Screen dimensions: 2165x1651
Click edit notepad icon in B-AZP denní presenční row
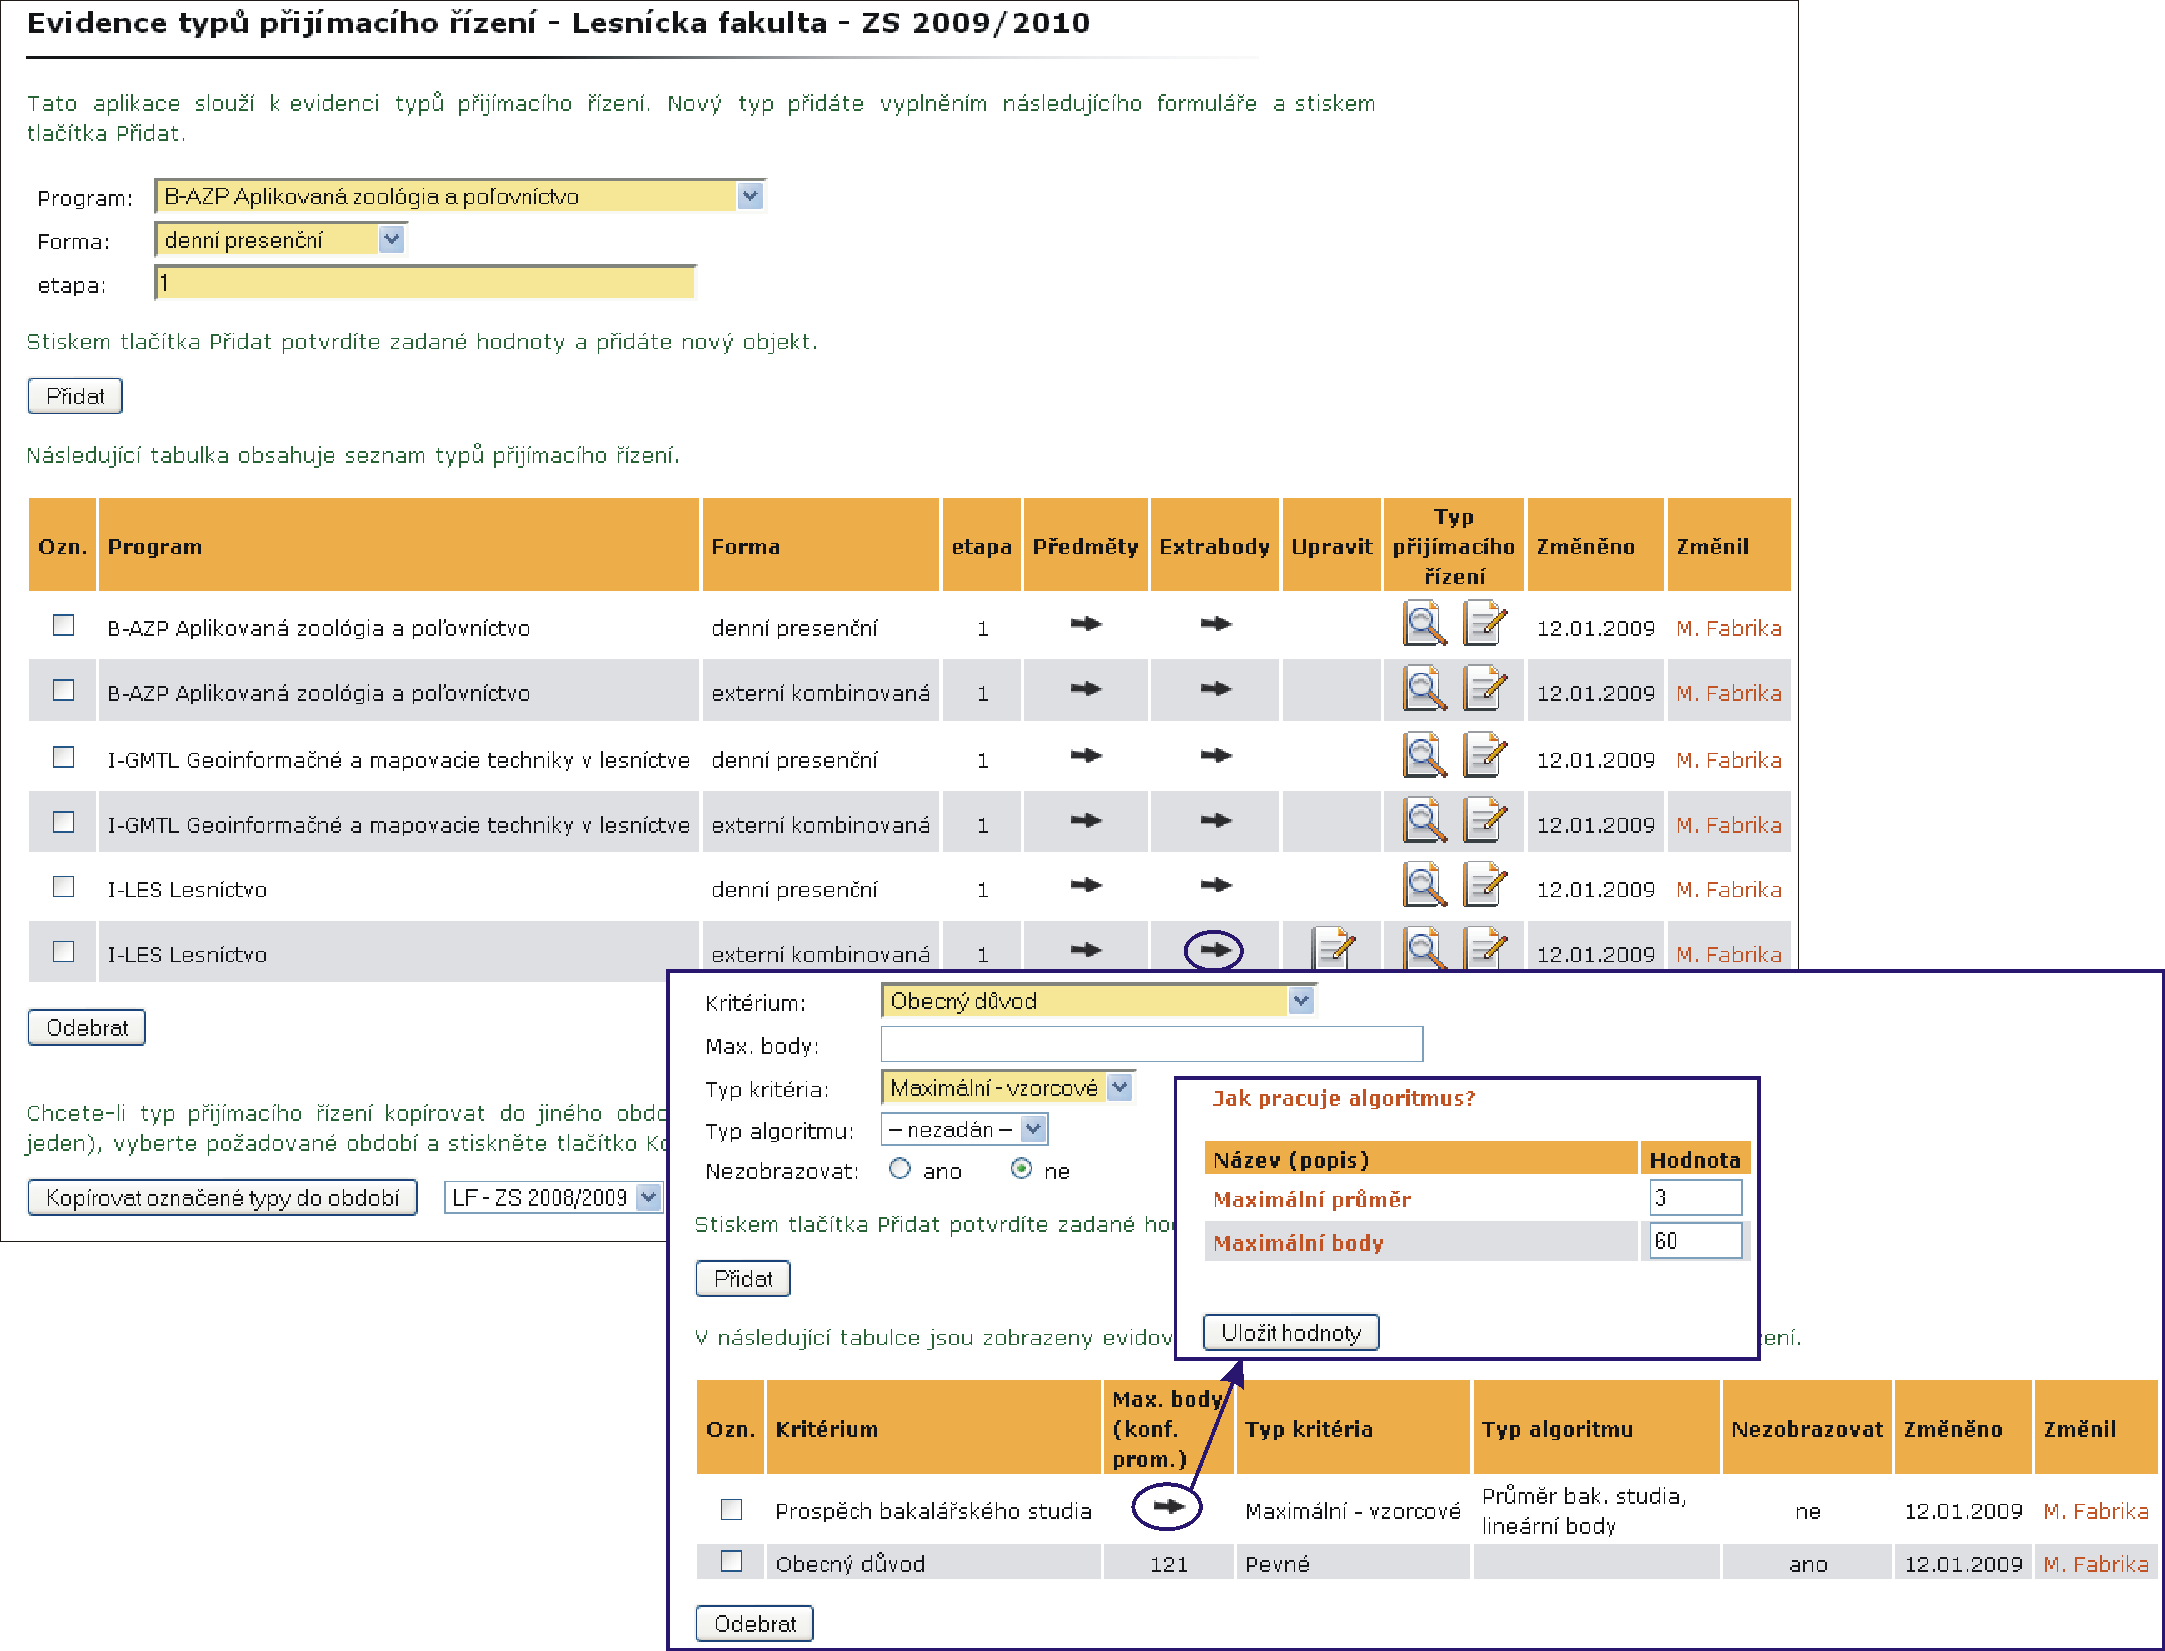(x=1485, y=623)
